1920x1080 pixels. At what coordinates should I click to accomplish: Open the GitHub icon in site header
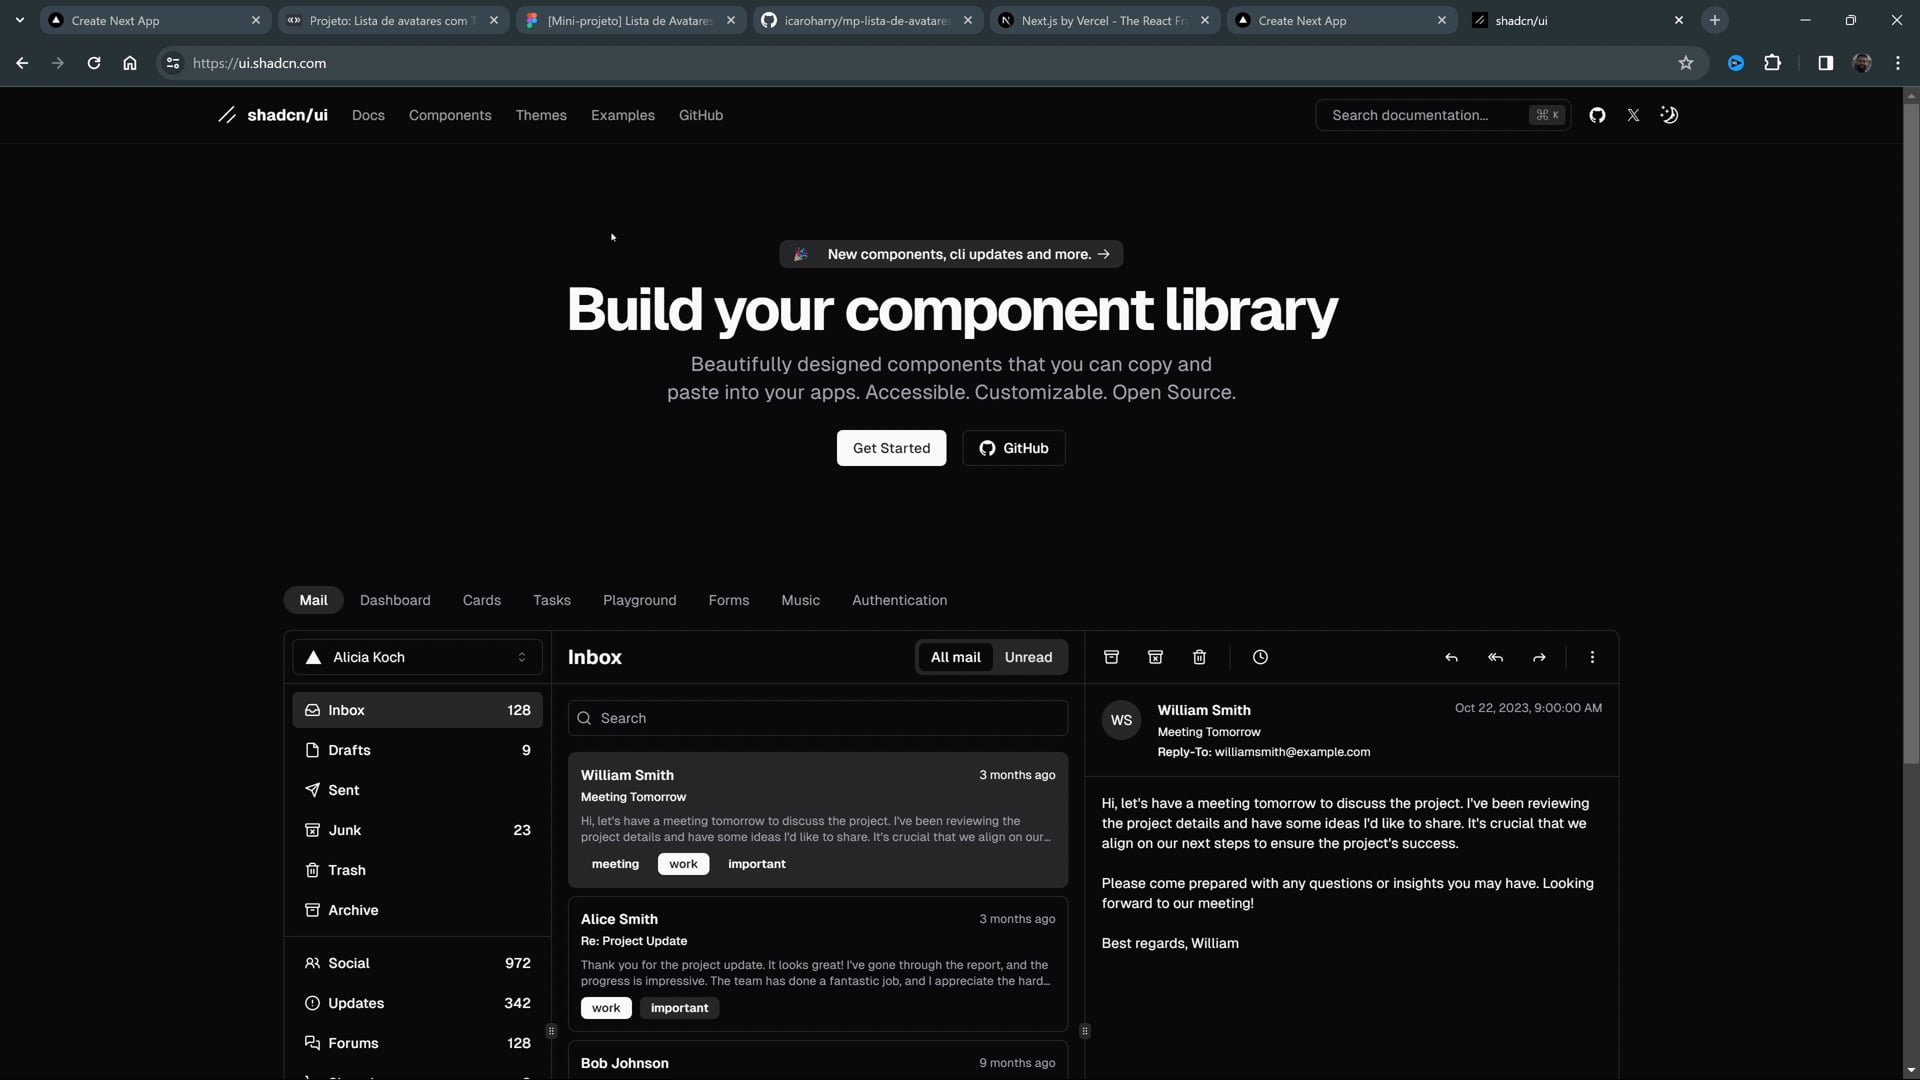pyautogui.click(x=1597, y=115)
